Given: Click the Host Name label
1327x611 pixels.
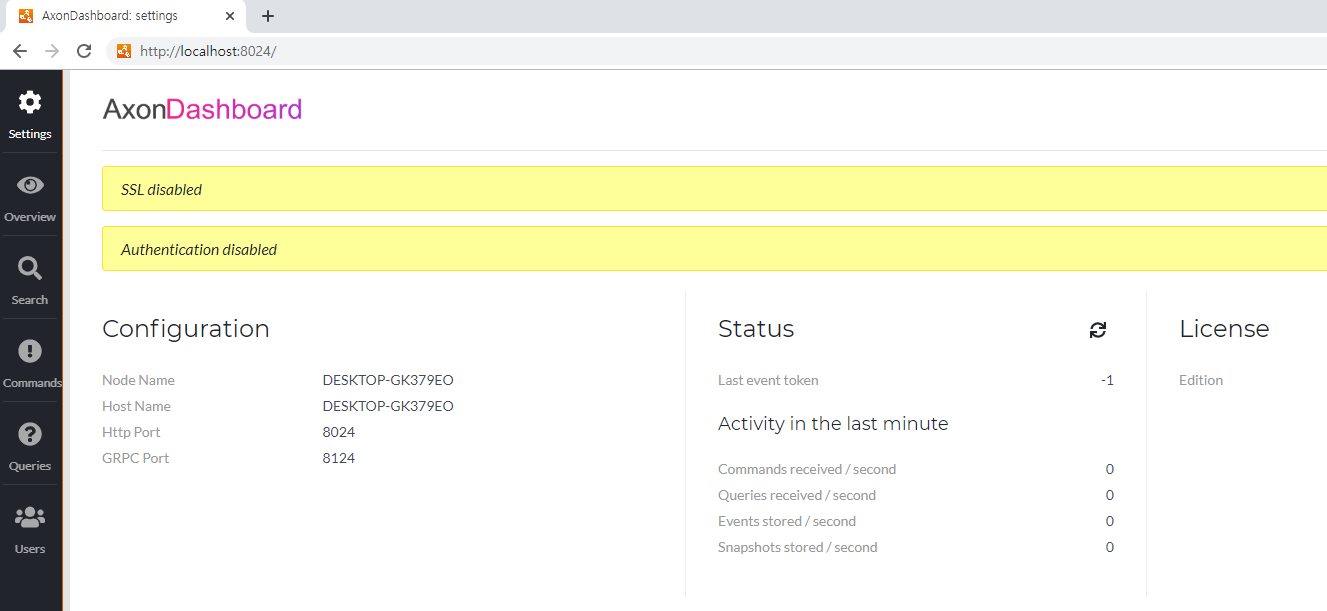Looking at the screenshot, I should [136, 406].
